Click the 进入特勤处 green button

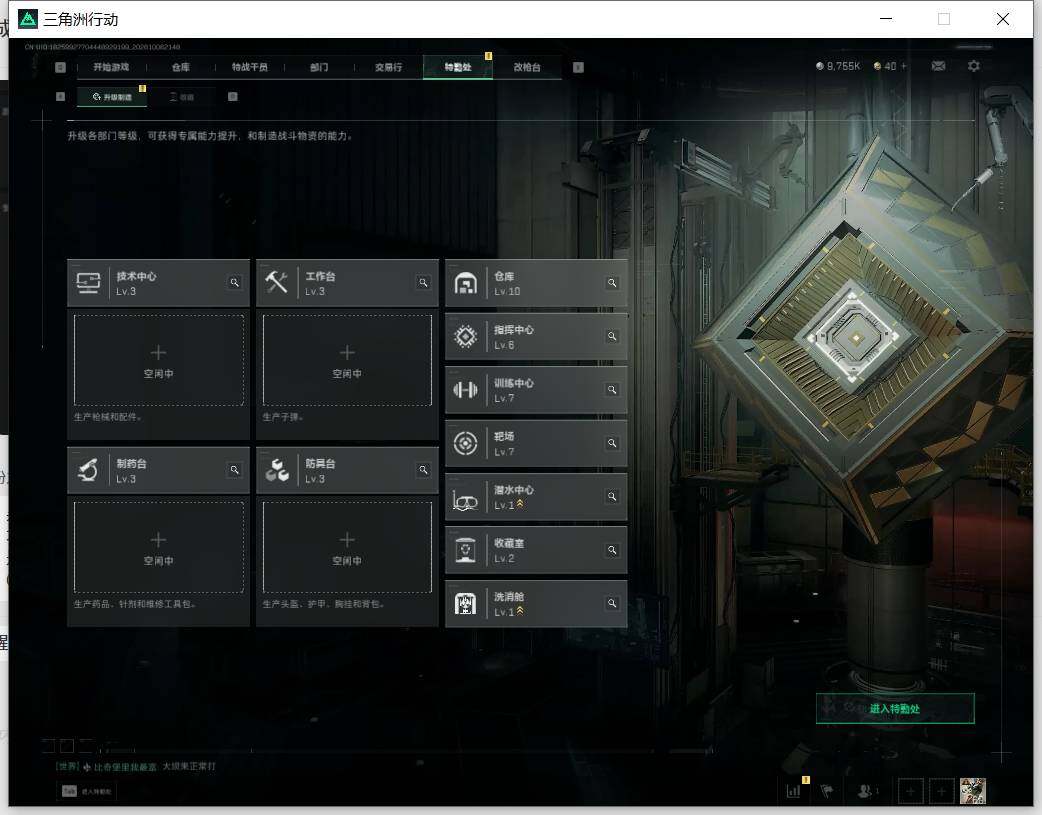pyautogui.click(x=895, y=709)
